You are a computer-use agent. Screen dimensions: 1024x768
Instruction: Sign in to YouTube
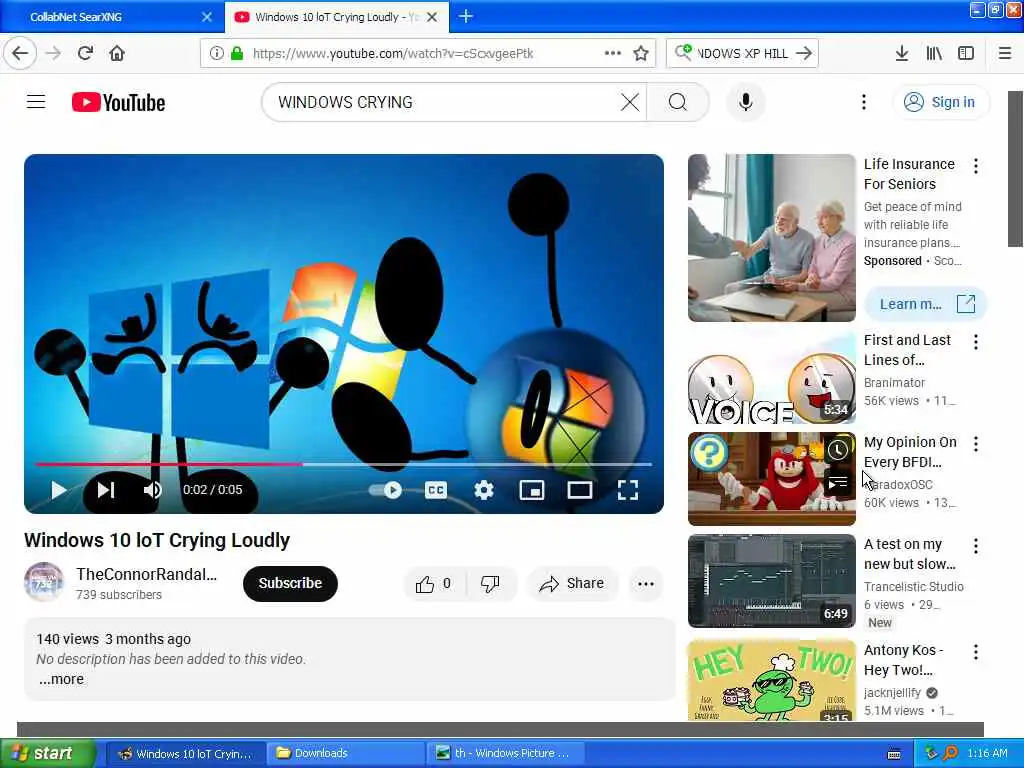[941, 102]
